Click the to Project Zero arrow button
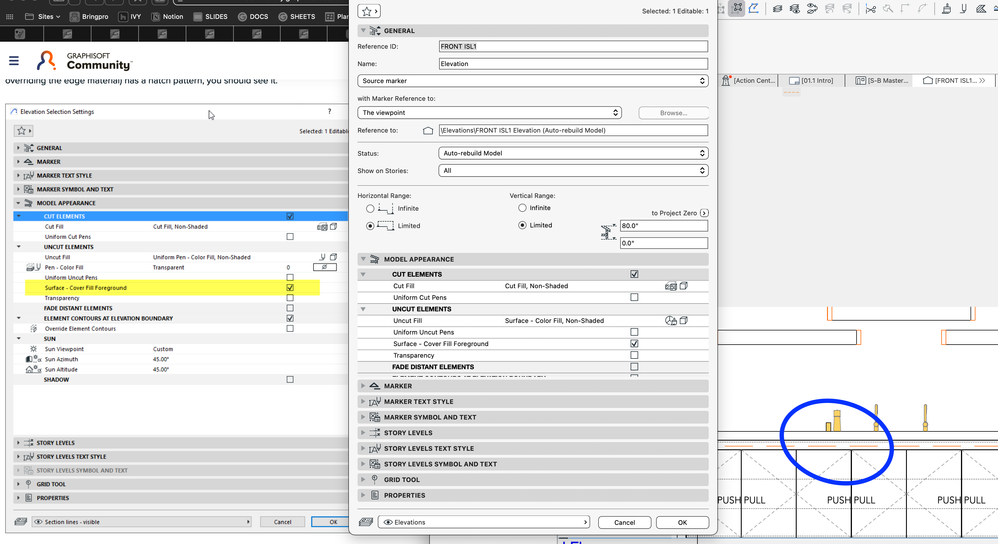This screenshot has height=544, width=998. click(704, 213)
